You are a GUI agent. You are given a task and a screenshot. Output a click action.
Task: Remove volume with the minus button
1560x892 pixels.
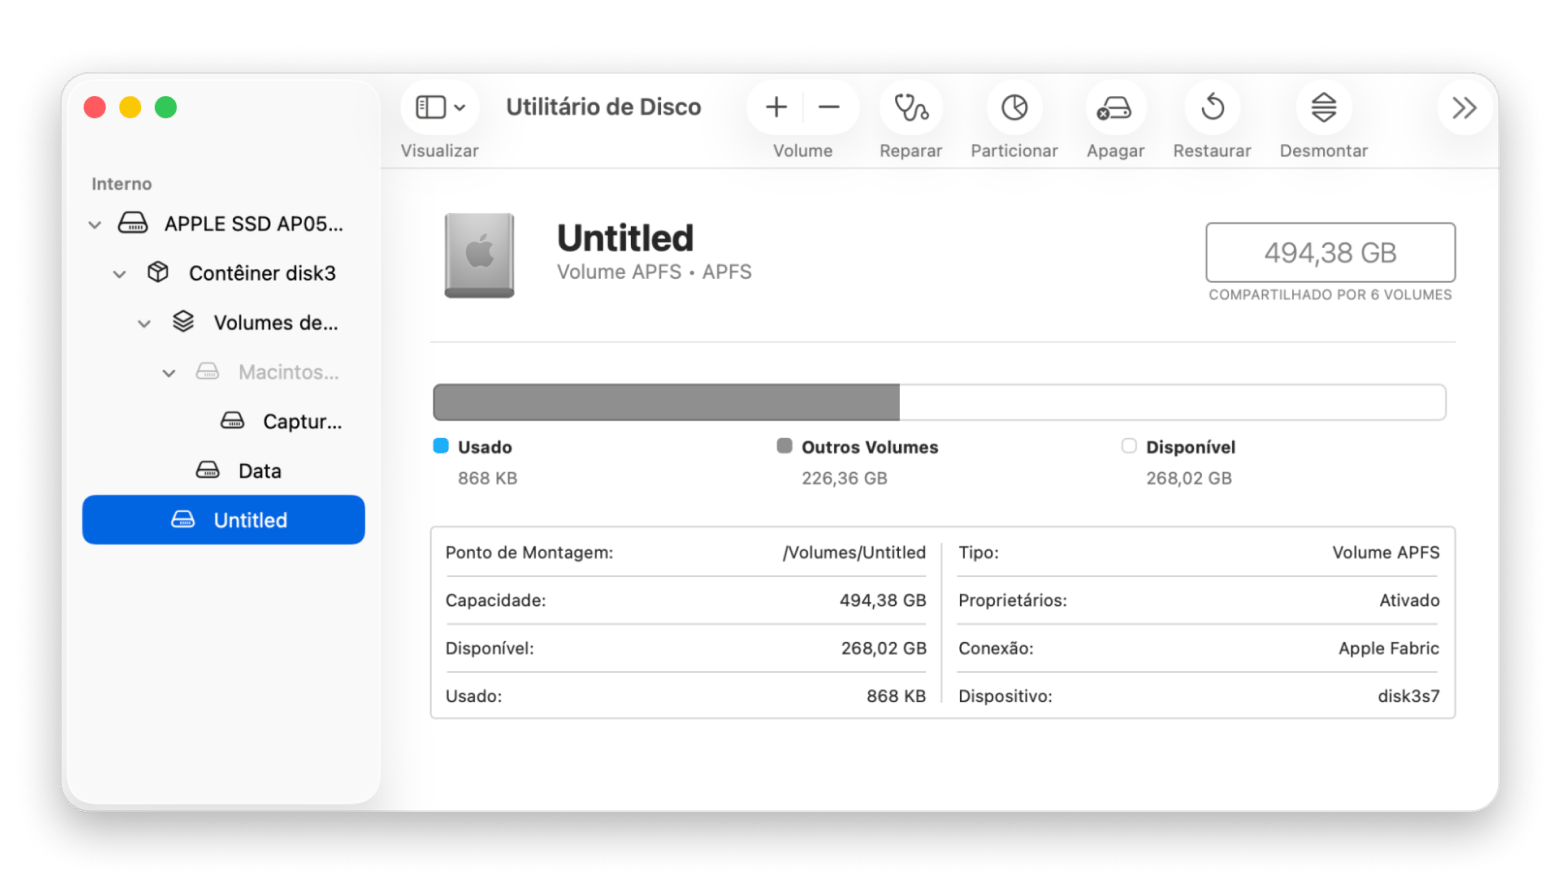pyautogui.click(x=829, y=107)
